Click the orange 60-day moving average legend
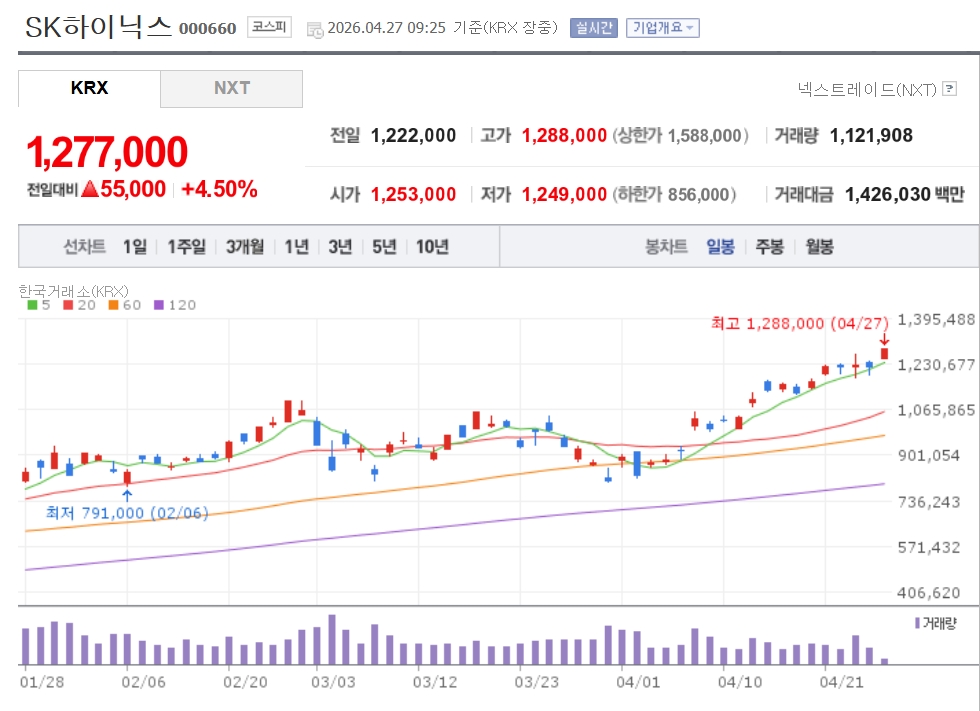Screen dimensions: 980x711 pyautogui.click(x=125, y=305)
